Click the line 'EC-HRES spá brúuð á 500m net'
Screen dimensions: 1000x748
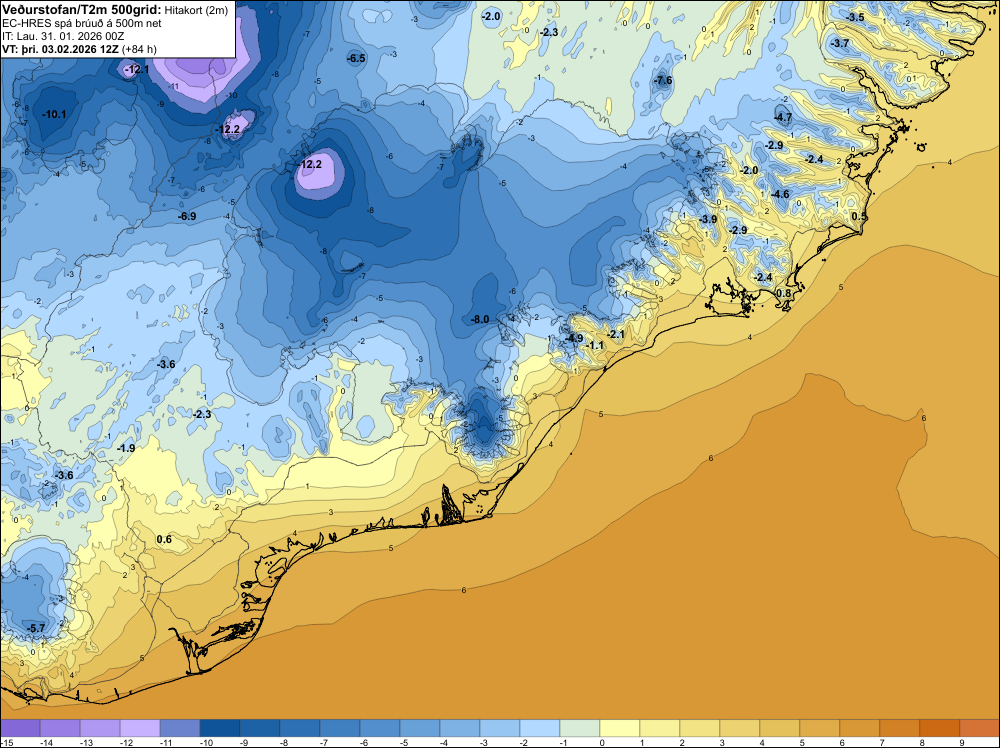pos(82,24)
